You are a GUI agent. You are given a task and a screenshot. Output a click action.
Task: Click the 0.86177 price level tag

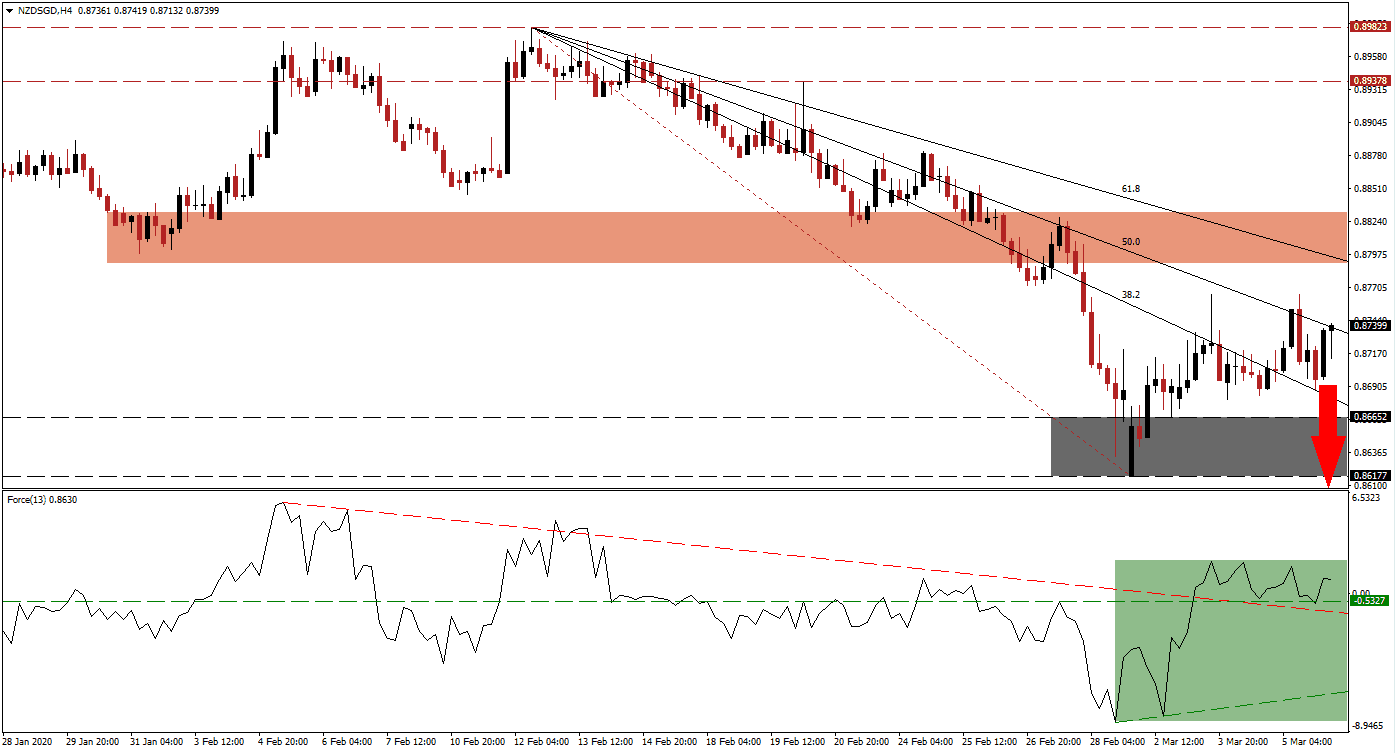coord(1368,476)
